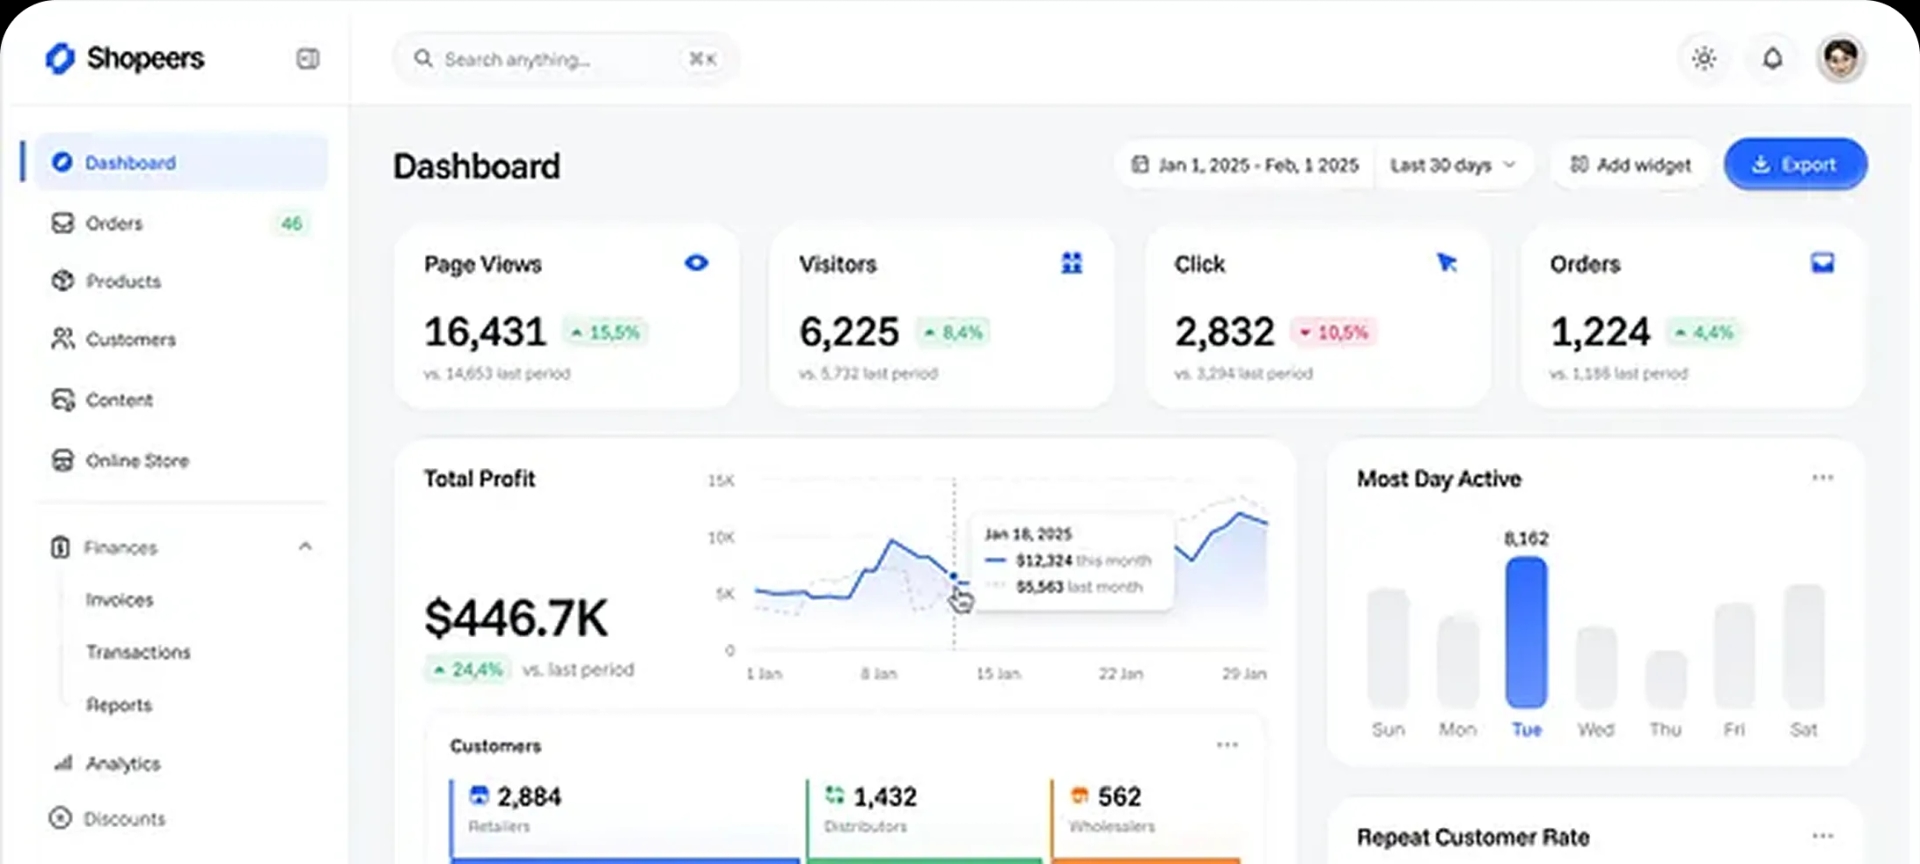1920x864 pixels.
Task: Click Orders card 4,4% badge
Action: 1704,332
